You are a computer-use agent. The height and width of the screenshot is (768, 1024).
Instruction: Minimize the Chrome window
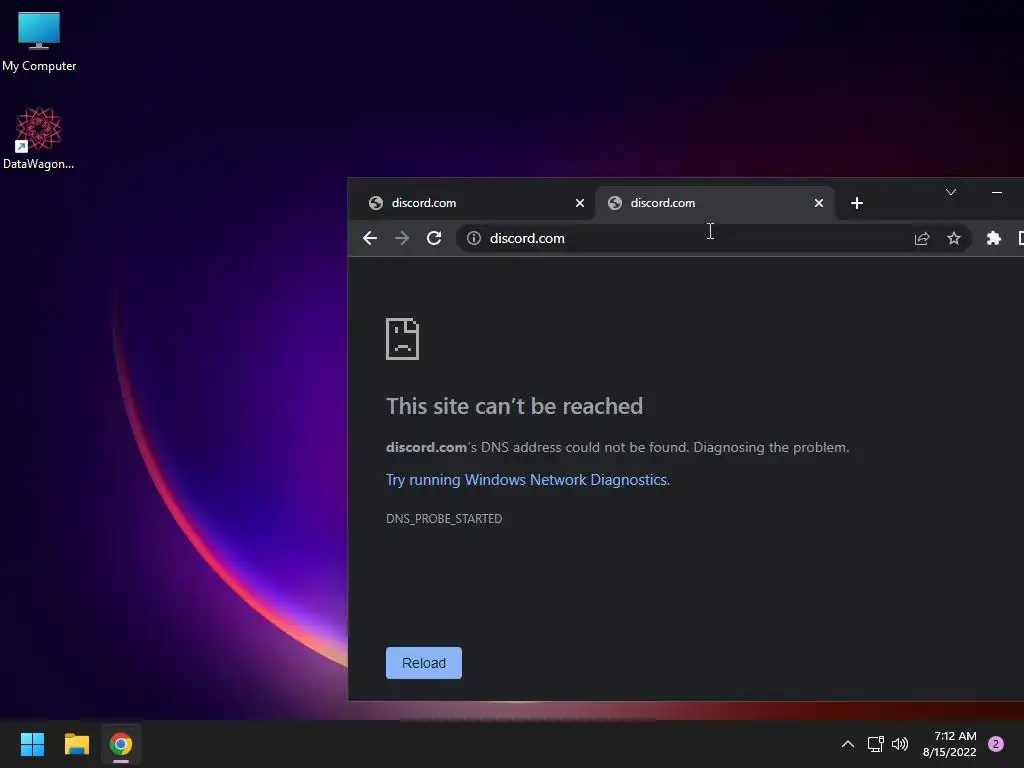pos(997,192)
